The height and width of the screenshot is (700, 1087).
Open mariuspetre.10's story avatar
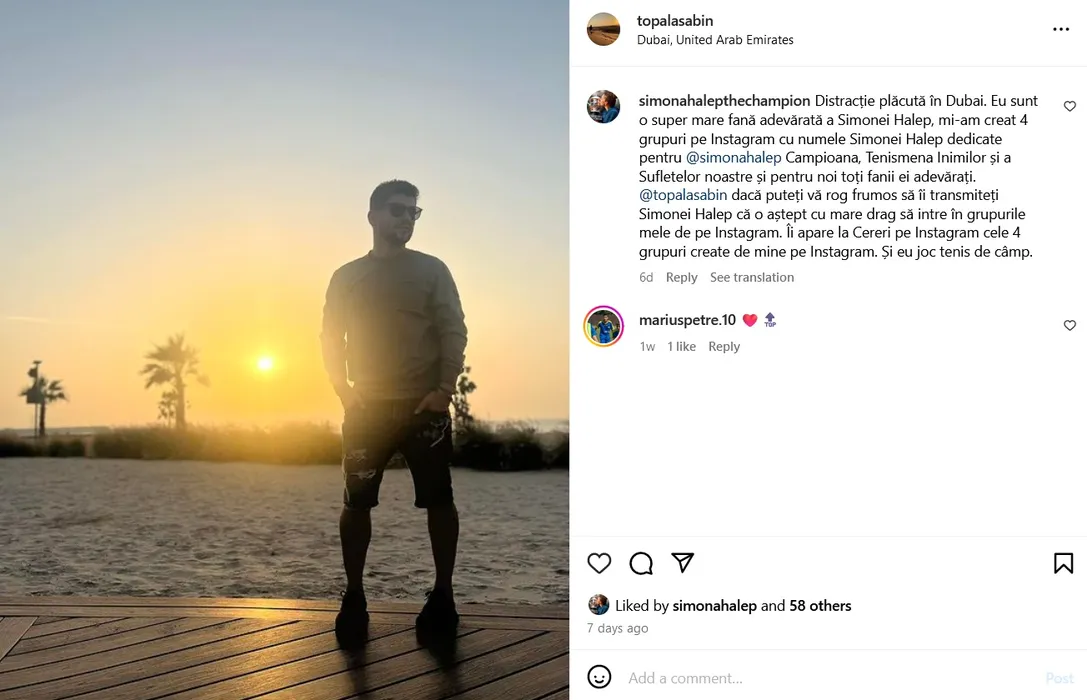pyautogui.click(x=603, y=326)
